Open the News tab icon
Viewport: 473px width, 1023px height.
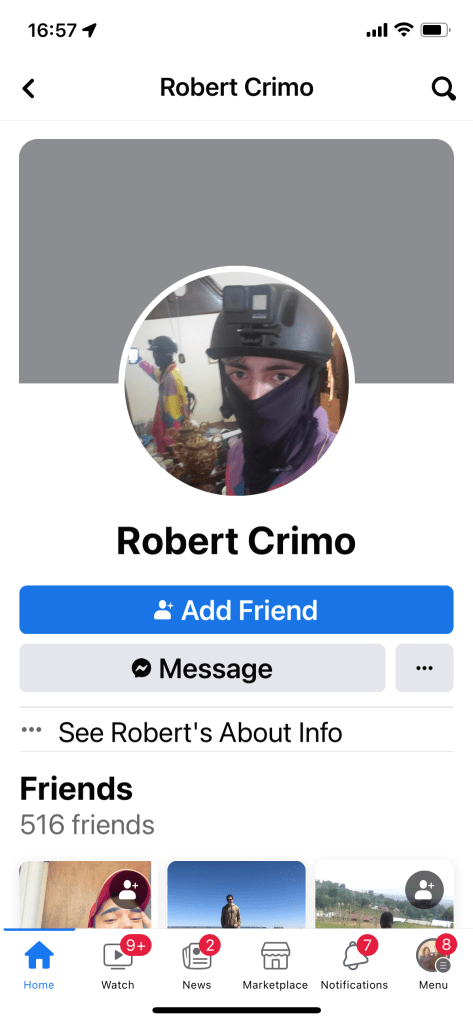pyautogui.click(x=196, y=957)
